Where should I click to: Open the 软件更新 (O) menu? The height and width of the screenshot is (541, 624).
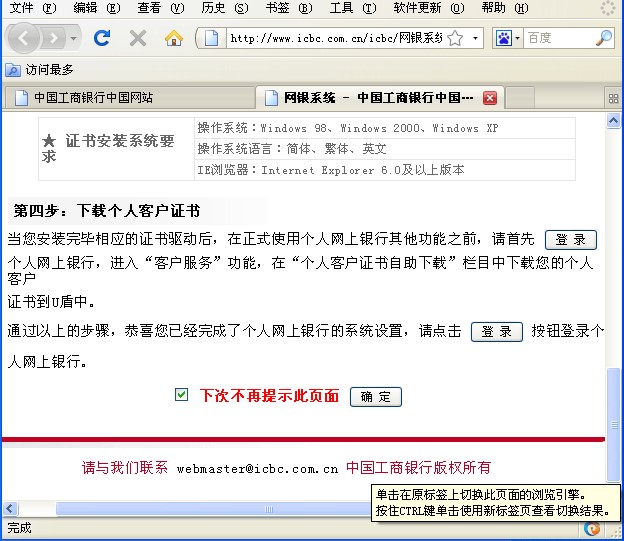(x=429, y=8)
